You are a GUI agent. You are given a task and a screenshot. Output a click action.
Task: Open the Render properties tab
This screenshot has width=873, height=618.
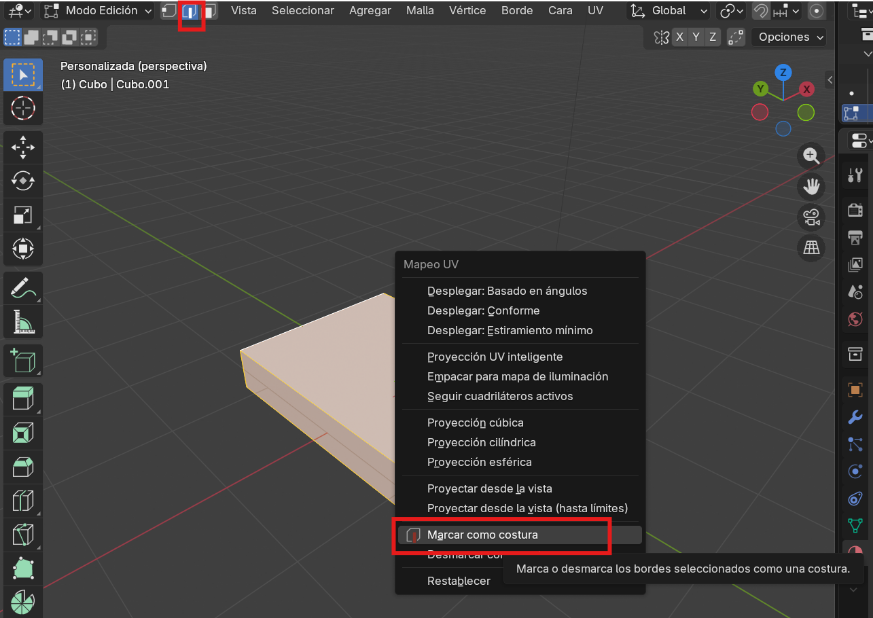pyautogui.click(x=855, y=210)
